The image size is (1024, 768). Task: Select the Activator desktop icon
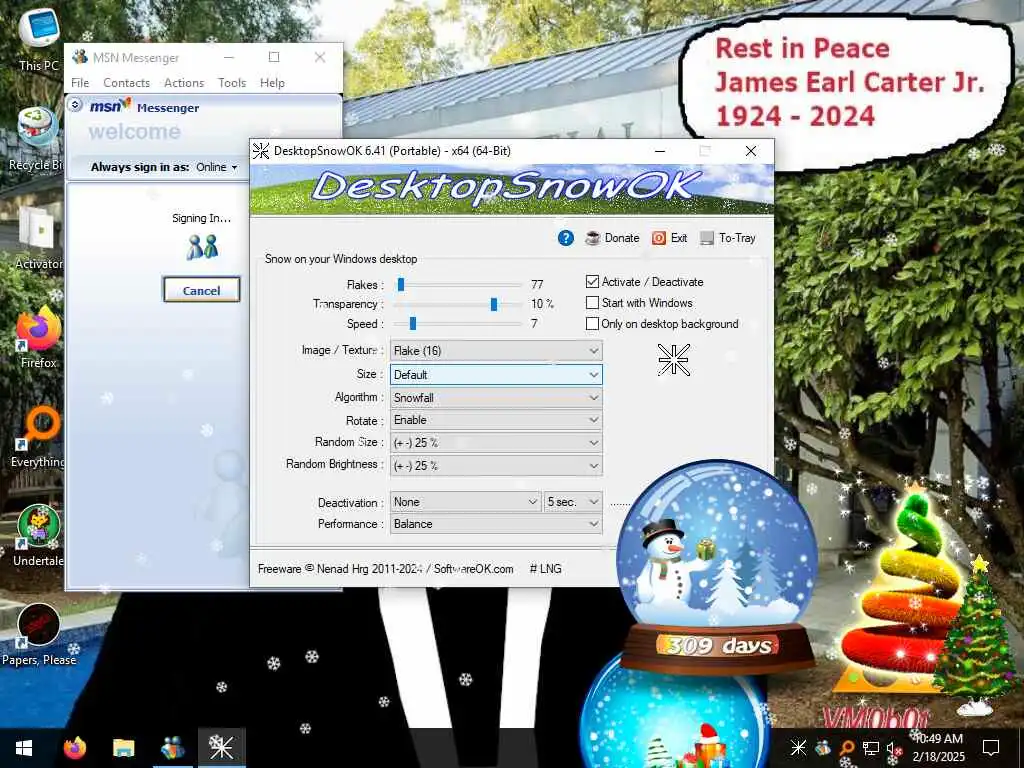click(x=38, y=238)
